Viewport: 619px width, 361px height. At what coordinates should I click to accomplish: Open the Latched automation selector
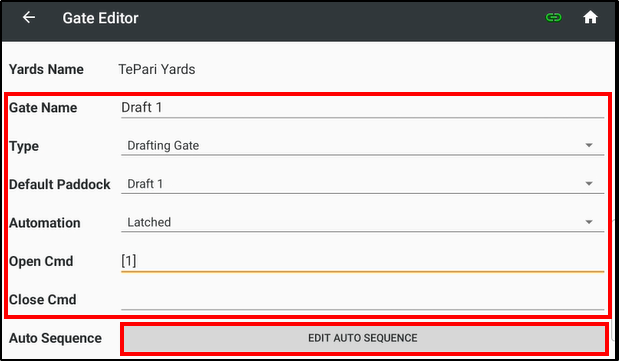tap(362, 222)
